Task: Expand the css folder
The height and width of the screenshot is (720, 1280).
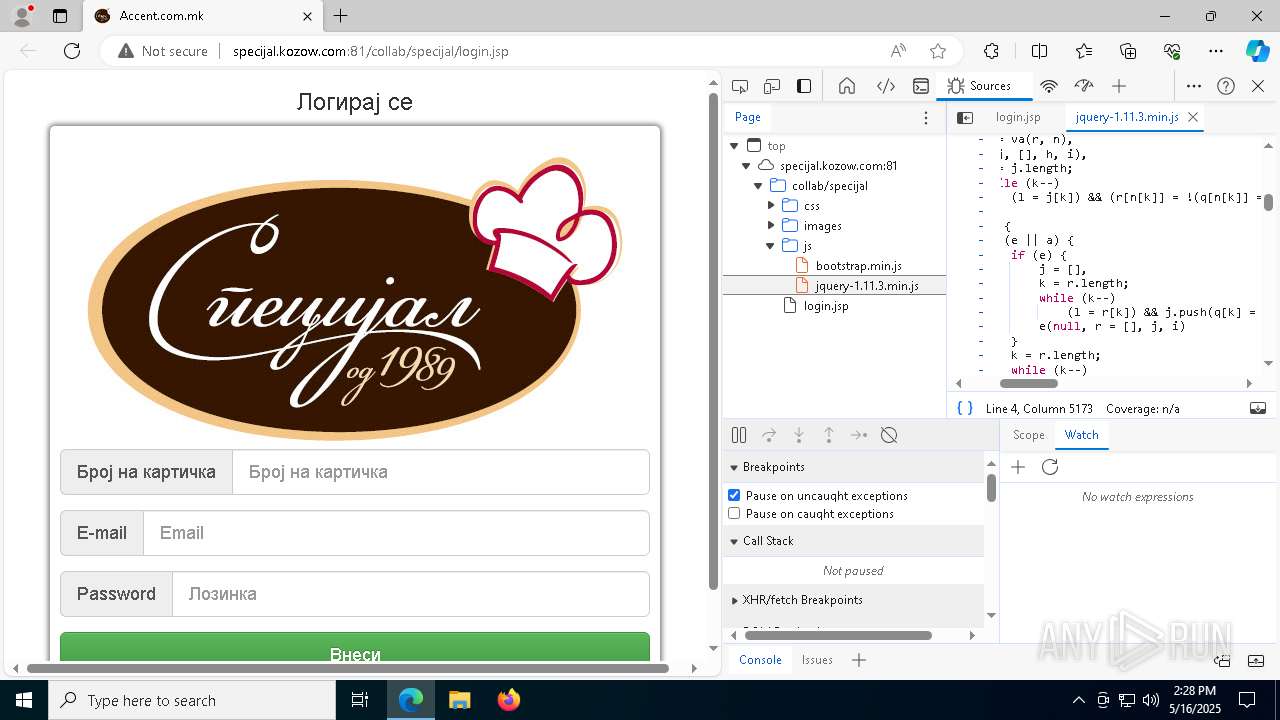Action: pos(771,206)
